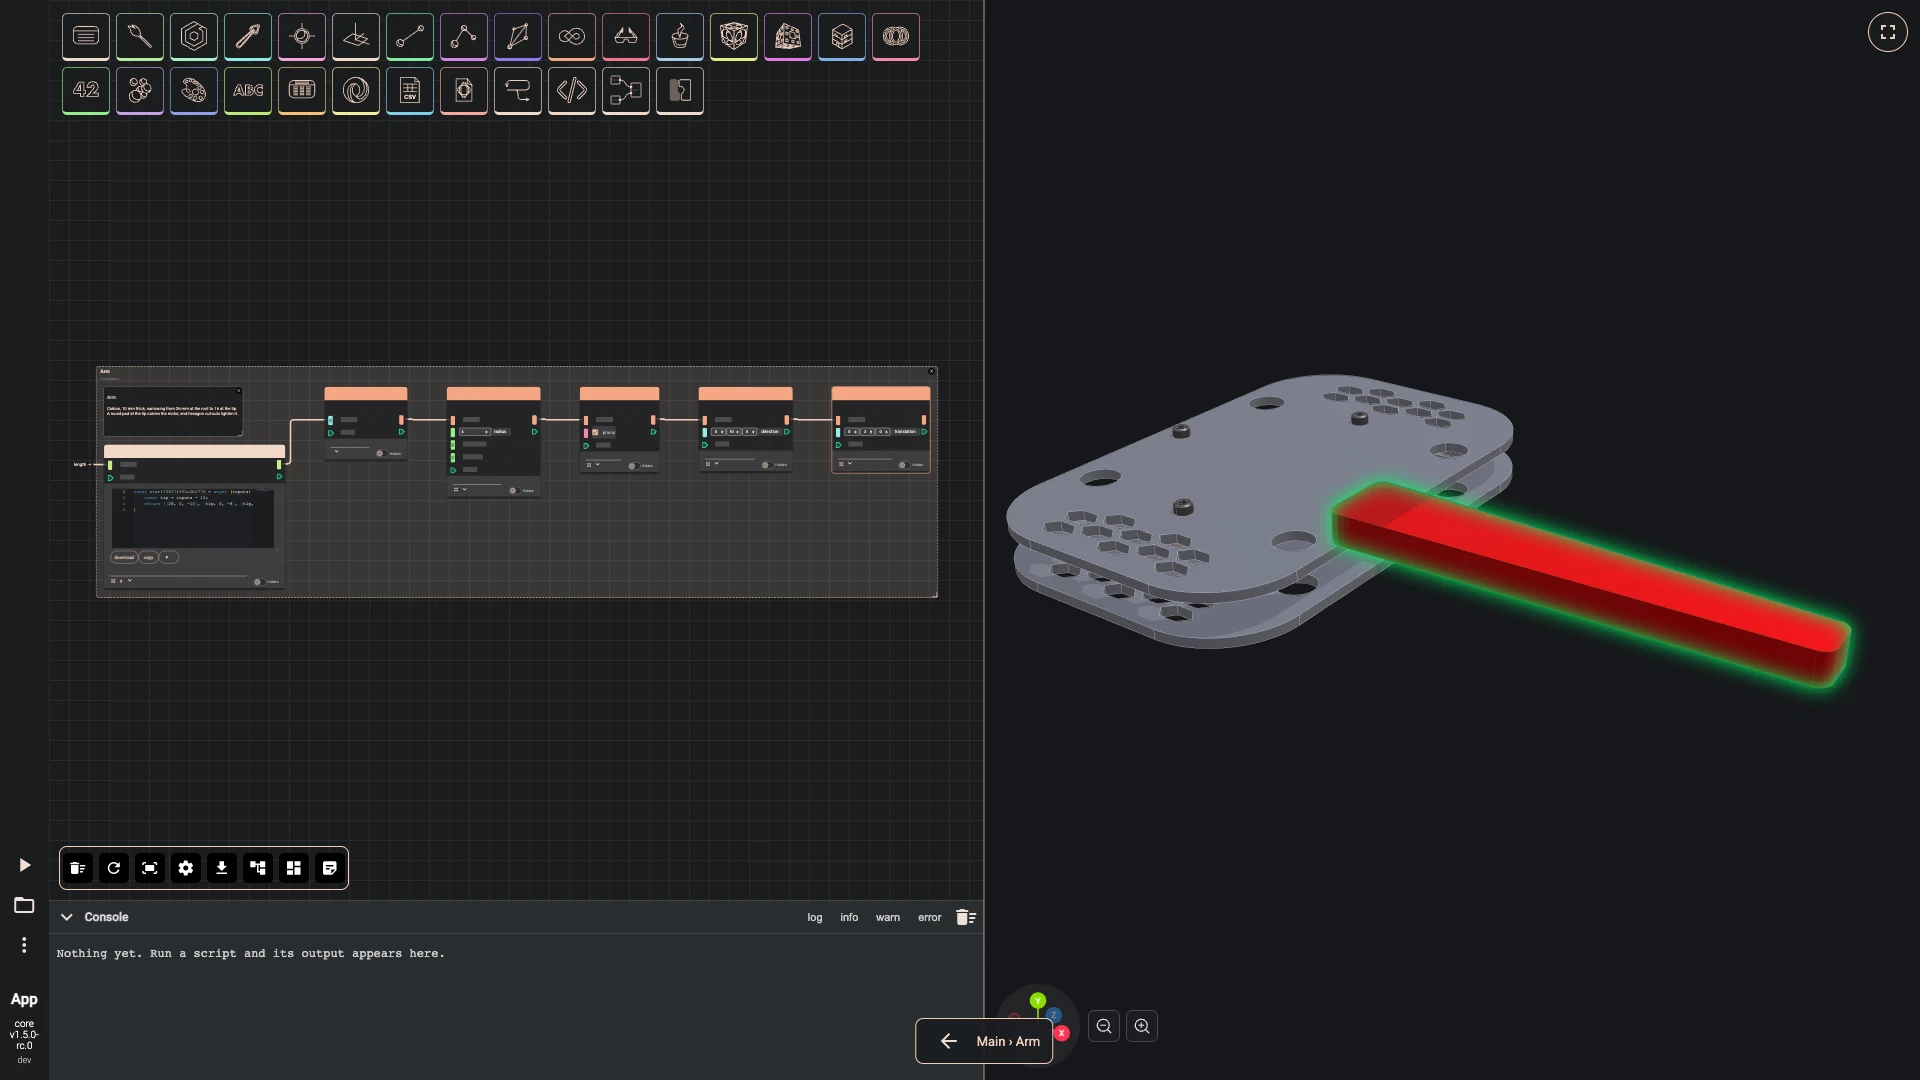Select the two-point line segment icon
1920x1080 pixels.
tap(410, 37)
